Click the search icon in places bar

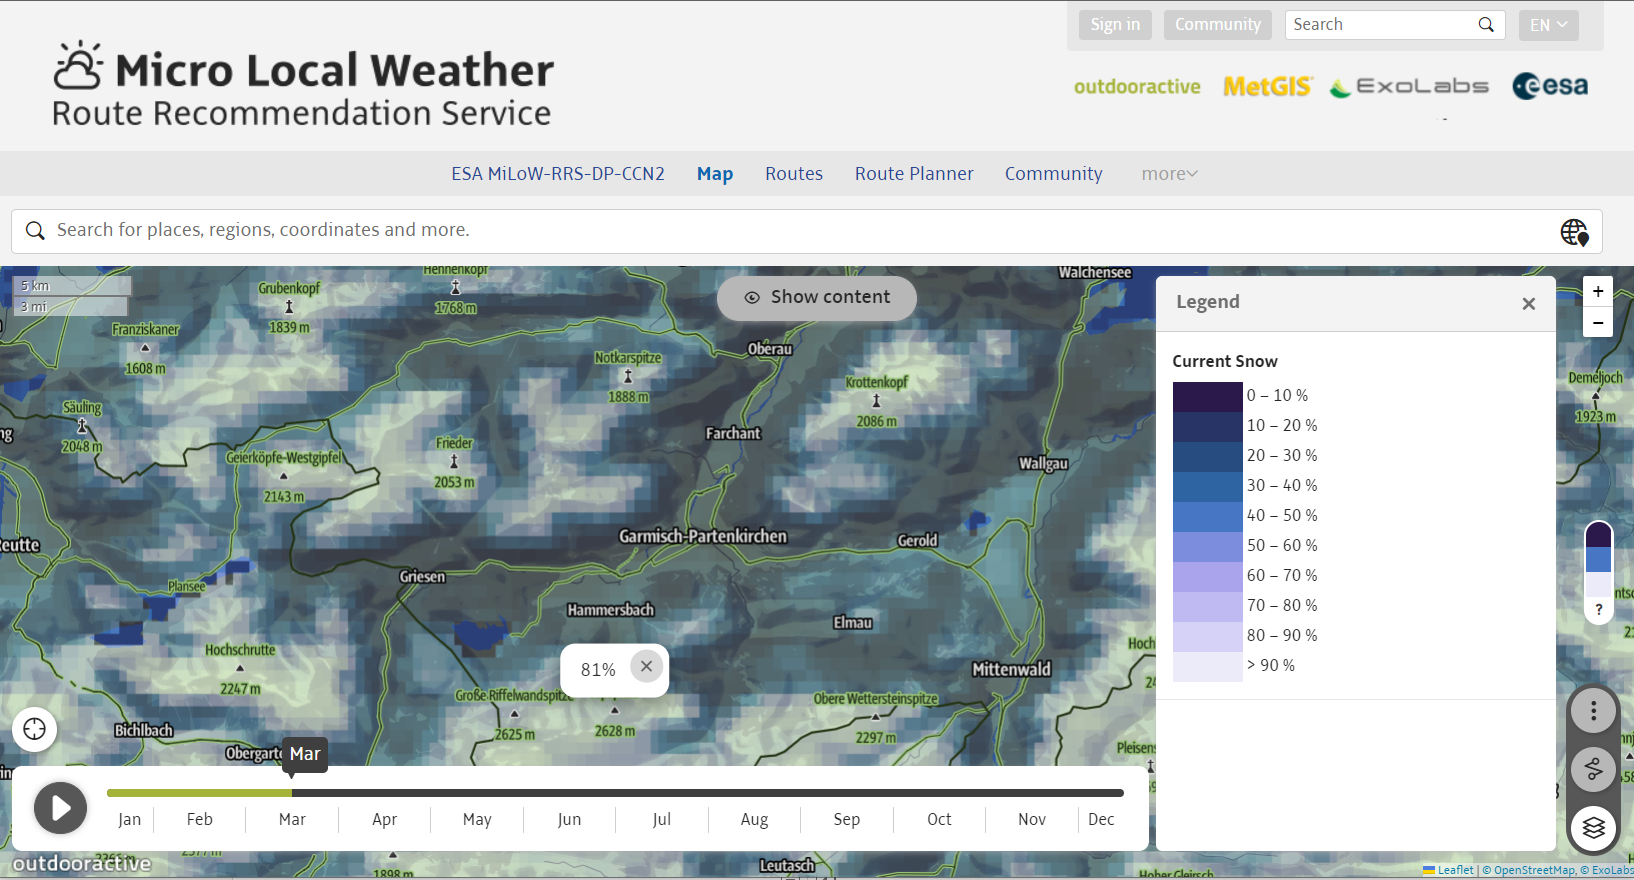[x=35, y=231]
